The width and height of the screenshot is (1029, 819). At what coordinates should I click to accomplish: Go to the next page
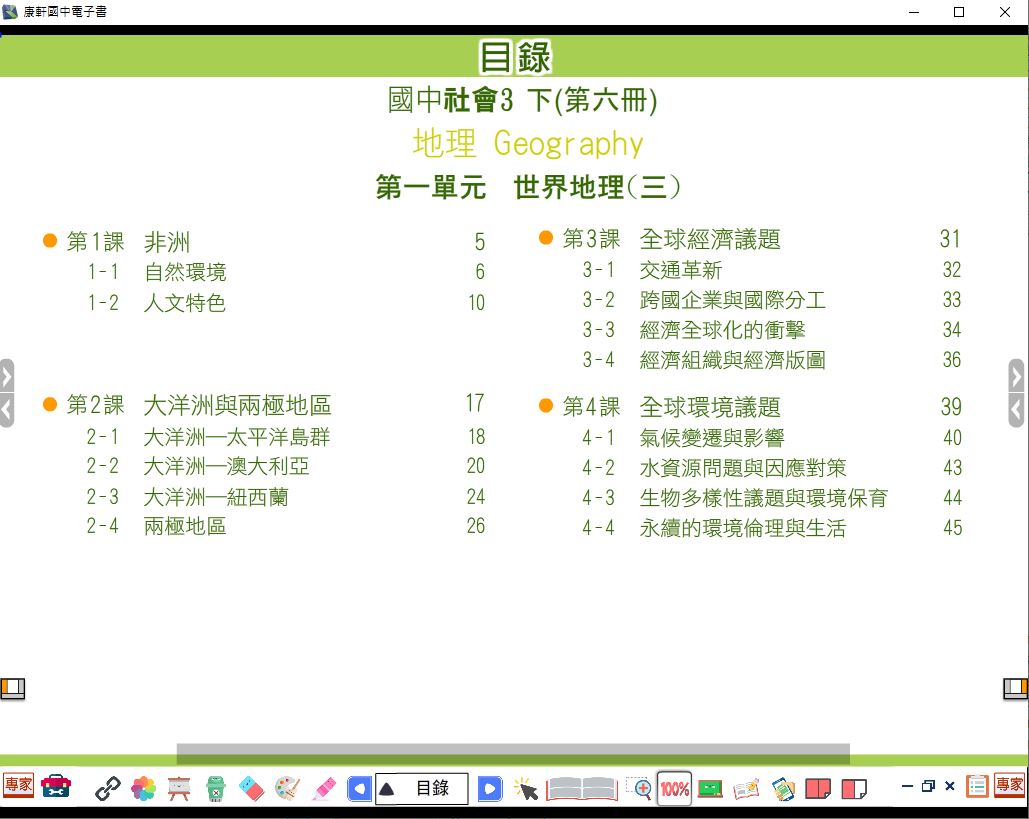(x=489, y=789)
